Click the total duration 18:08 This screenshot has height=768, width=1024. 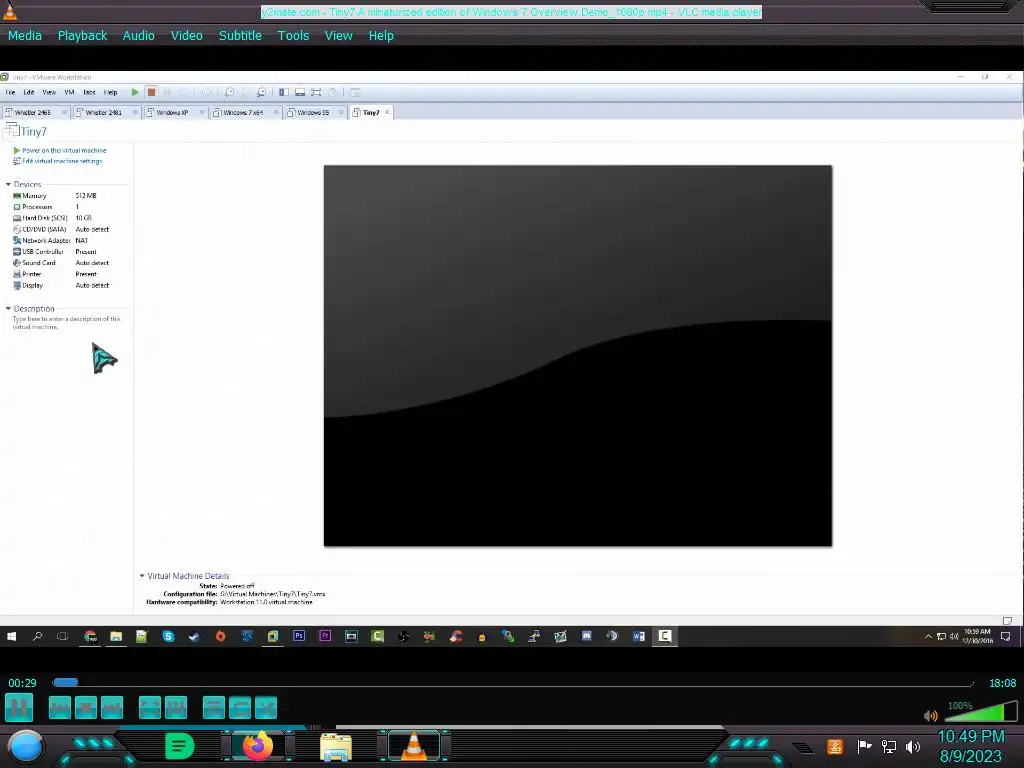point(1002,683)
